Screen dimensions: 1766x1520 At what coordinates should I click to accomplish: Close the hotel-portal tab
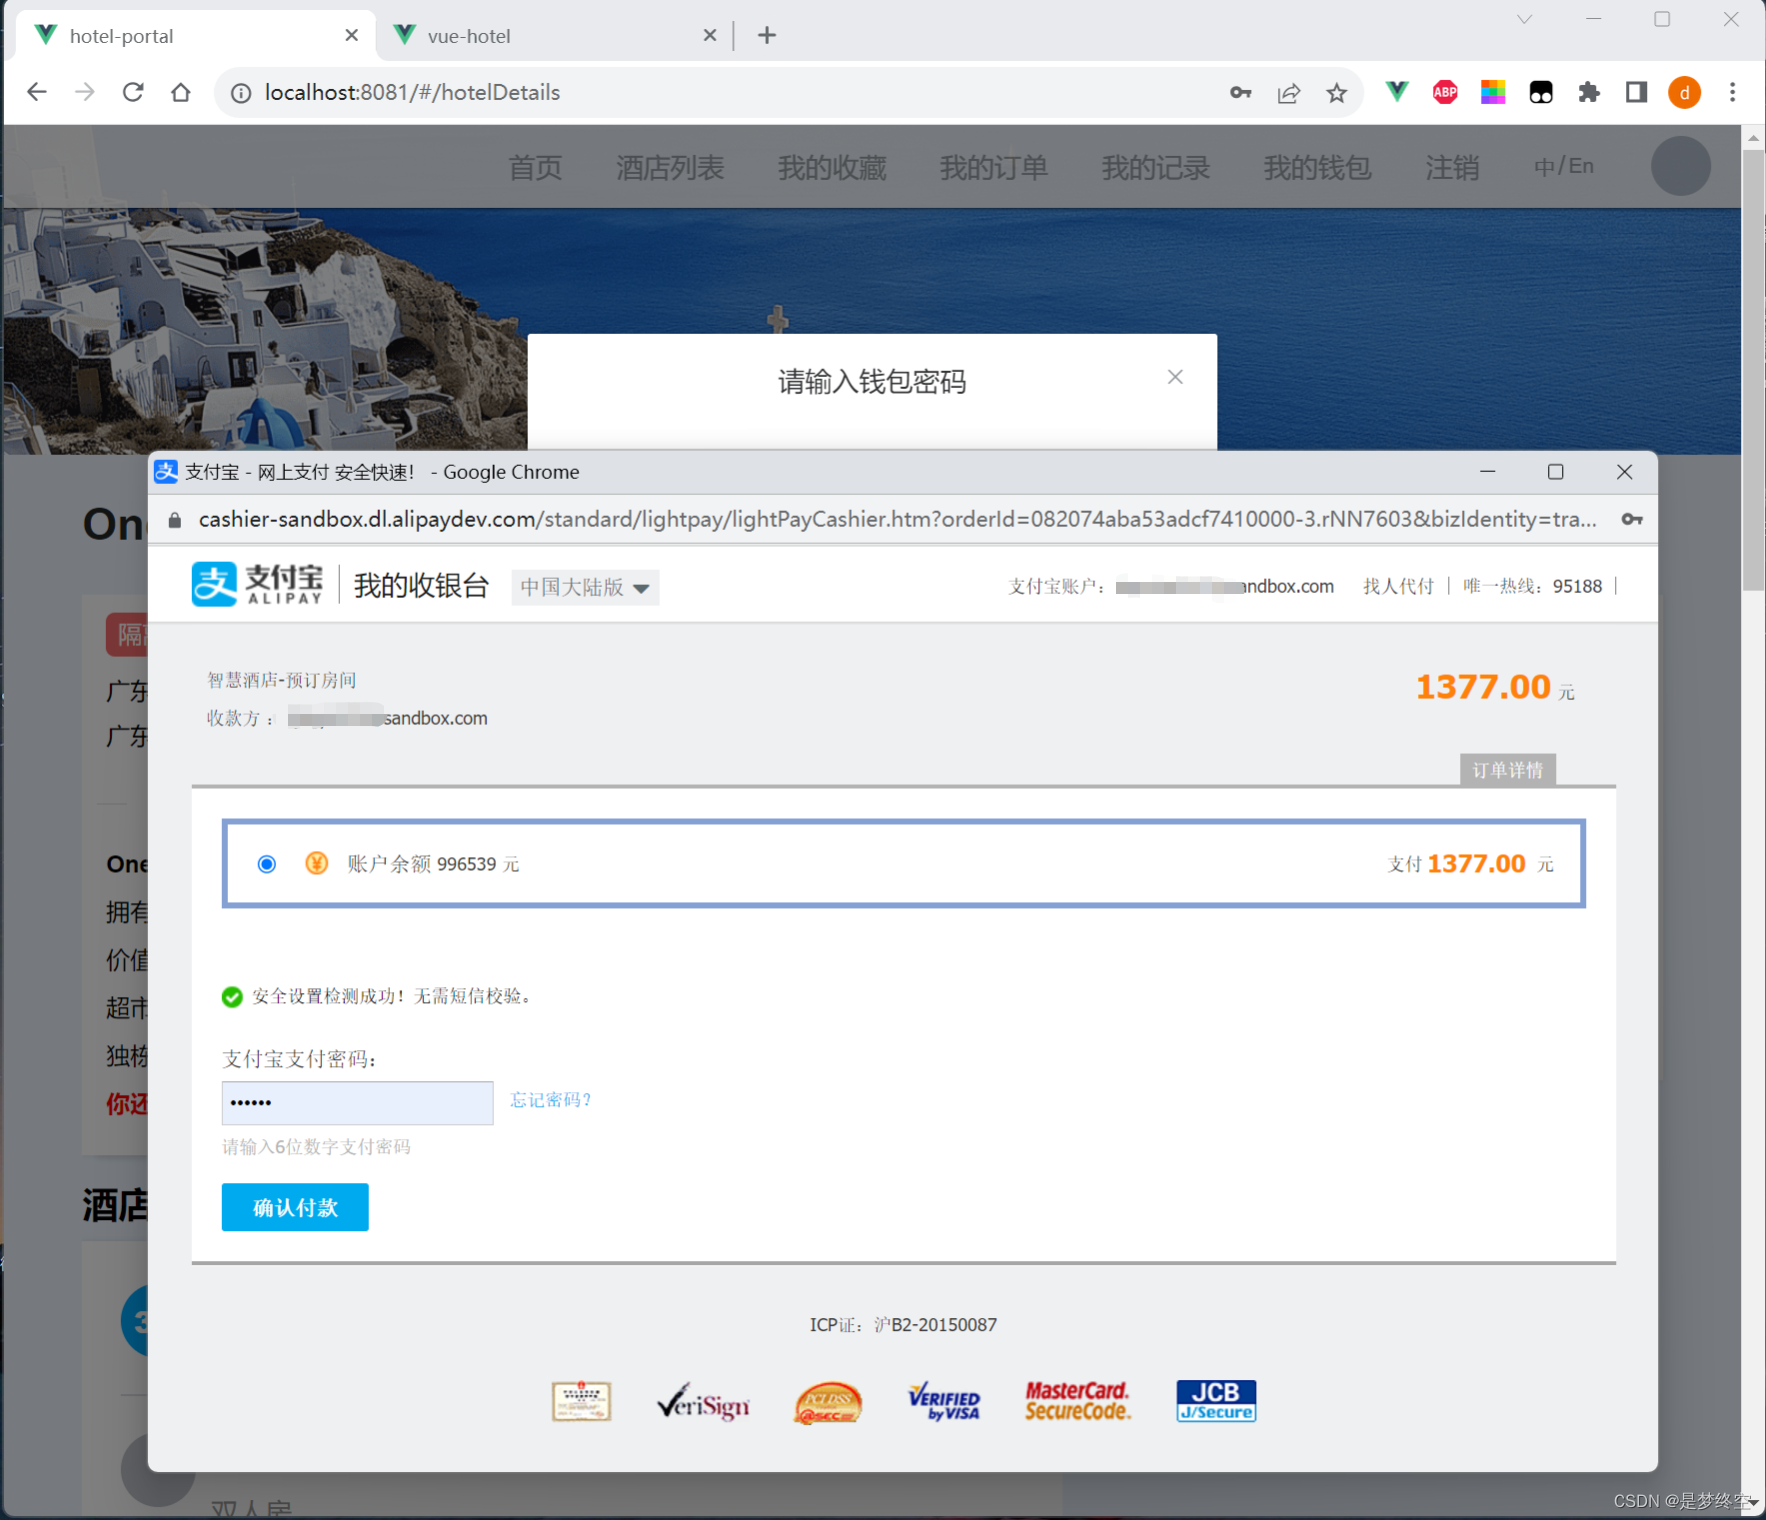[351, 35]
